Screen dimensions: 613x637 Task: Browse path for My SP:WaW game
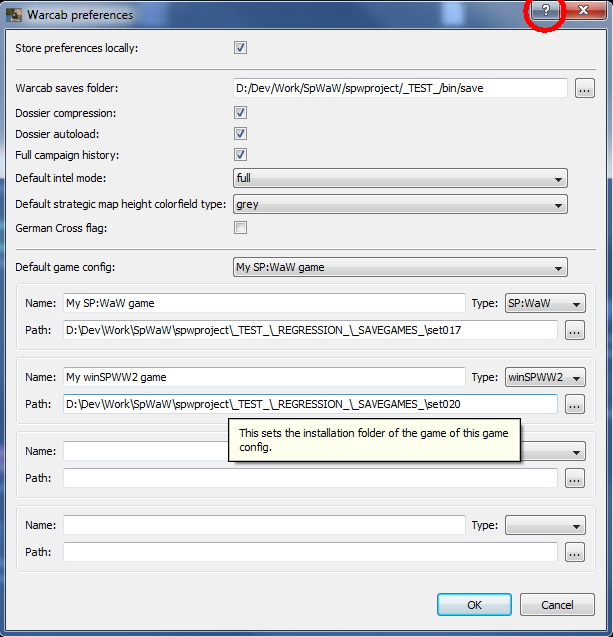(574, 330)
